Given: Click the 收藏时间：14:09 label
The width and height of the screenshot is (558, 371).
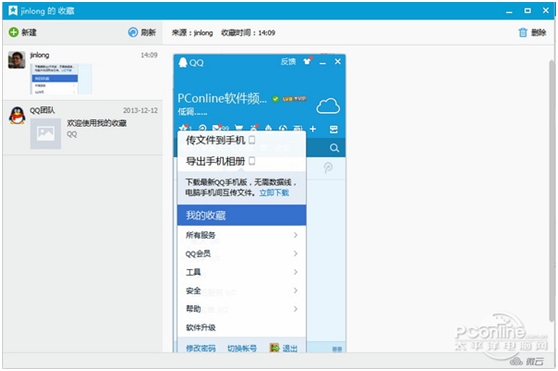Looking at the screenshot, I should coord(248,33).
